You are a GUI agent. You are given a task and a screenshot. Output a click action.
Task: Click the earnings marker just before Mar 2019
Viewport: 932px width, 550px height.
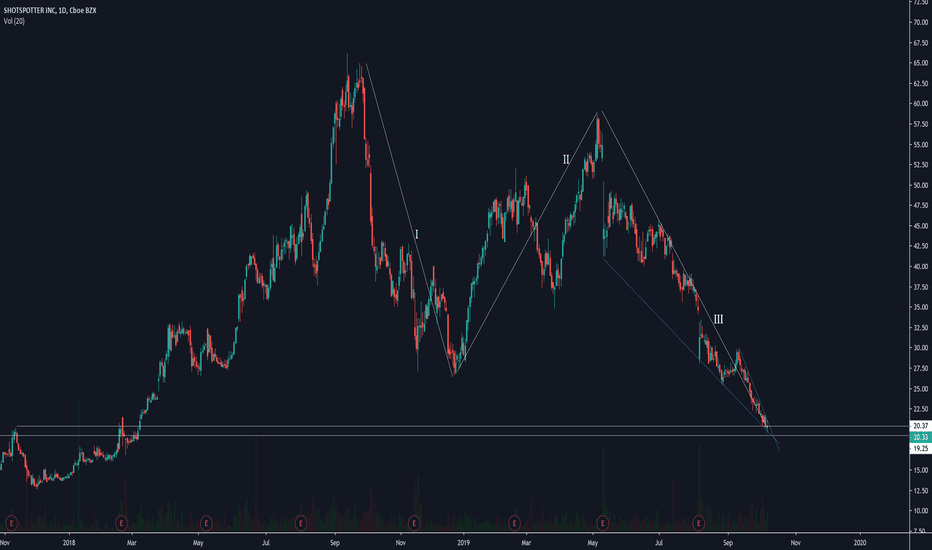coord(514,523)
